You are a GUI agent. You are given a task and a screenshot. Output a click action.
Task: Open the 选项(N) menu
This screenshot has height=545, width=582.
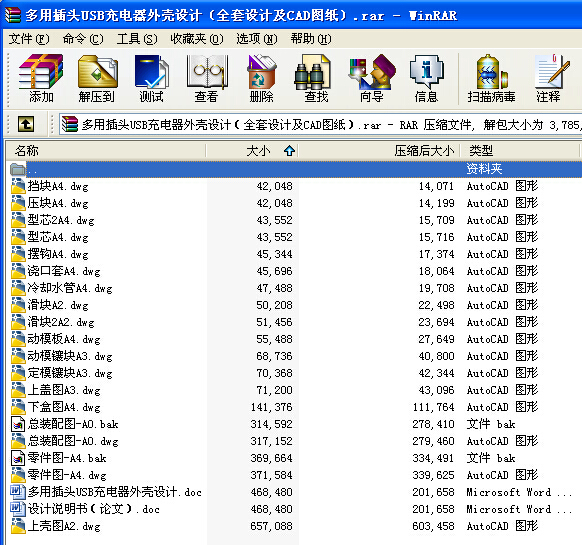[x=257, y=39]
